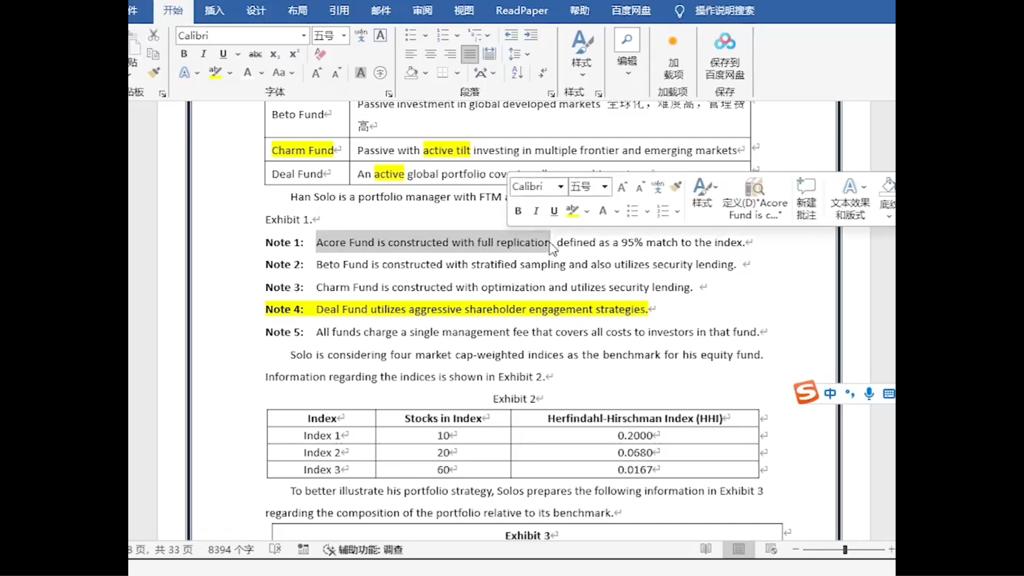The height and width of the screenshot is (576, 1024).
Task: Open Text Effects (文本效果和版式) dropdown
Action: 850,199
